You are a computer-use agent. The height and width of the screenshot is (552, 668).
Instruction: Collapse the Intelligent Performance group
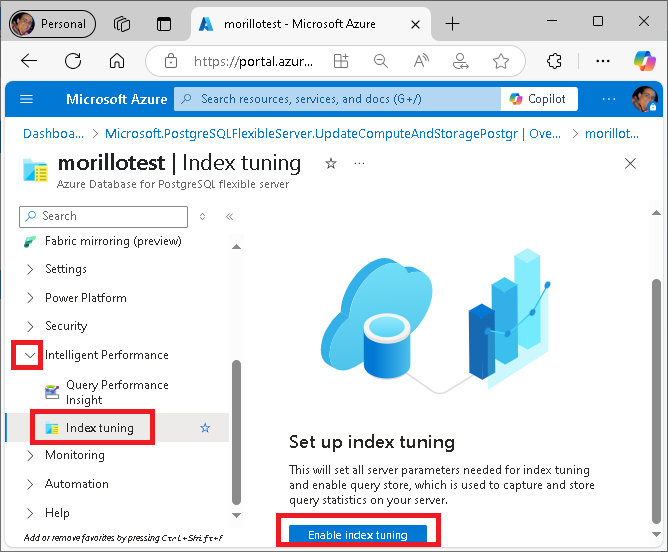[x=30, y=355]
